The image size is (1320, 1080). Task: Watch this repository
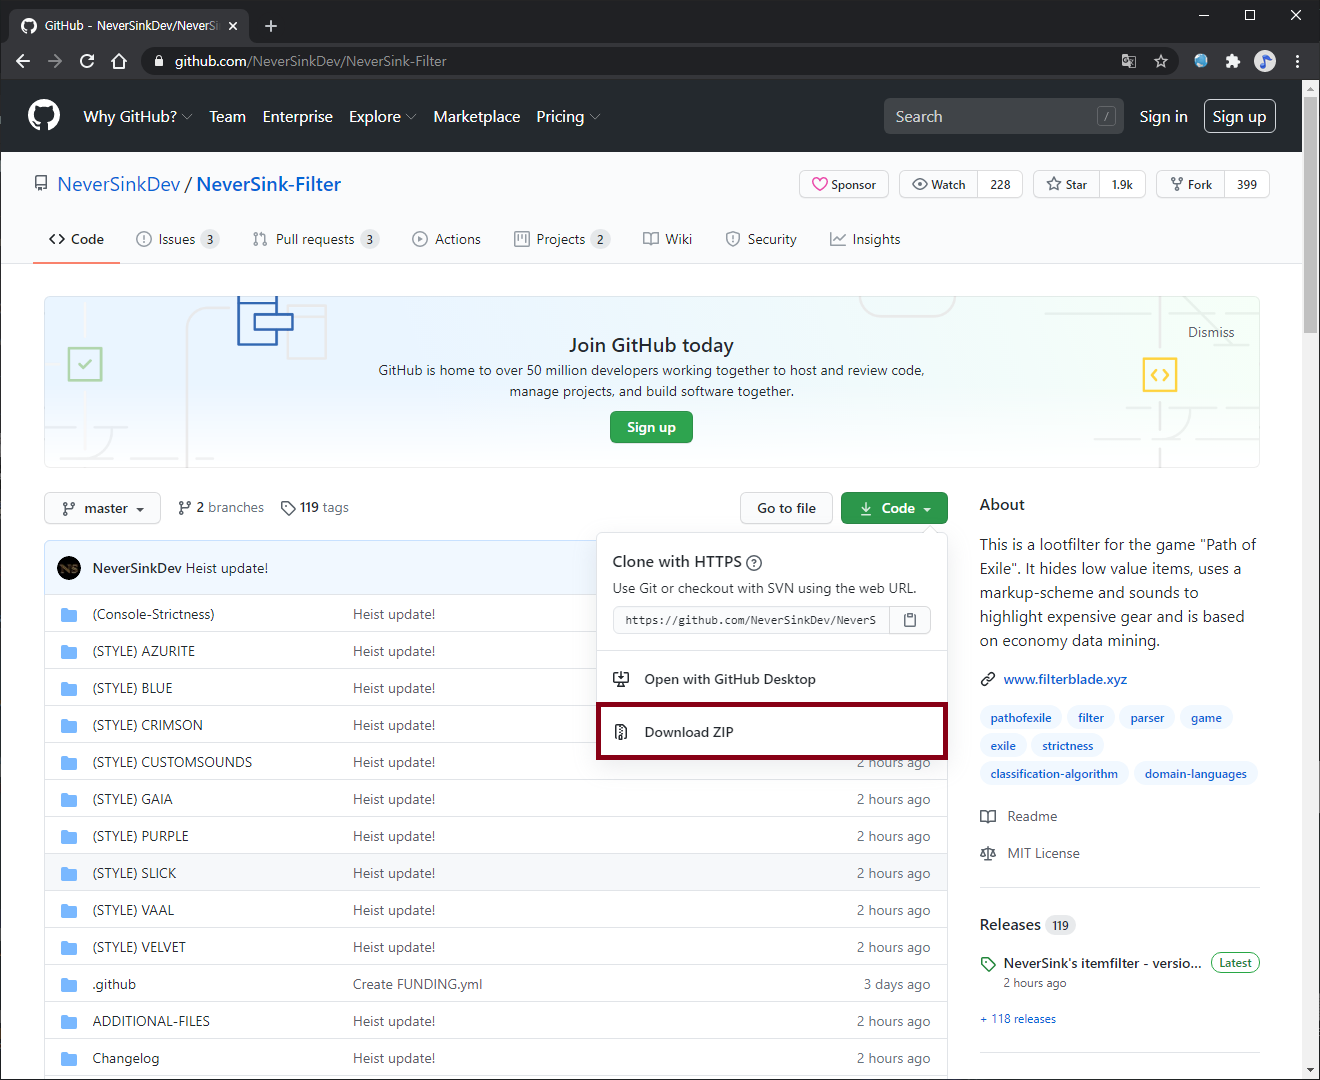[x=938, y=184]
